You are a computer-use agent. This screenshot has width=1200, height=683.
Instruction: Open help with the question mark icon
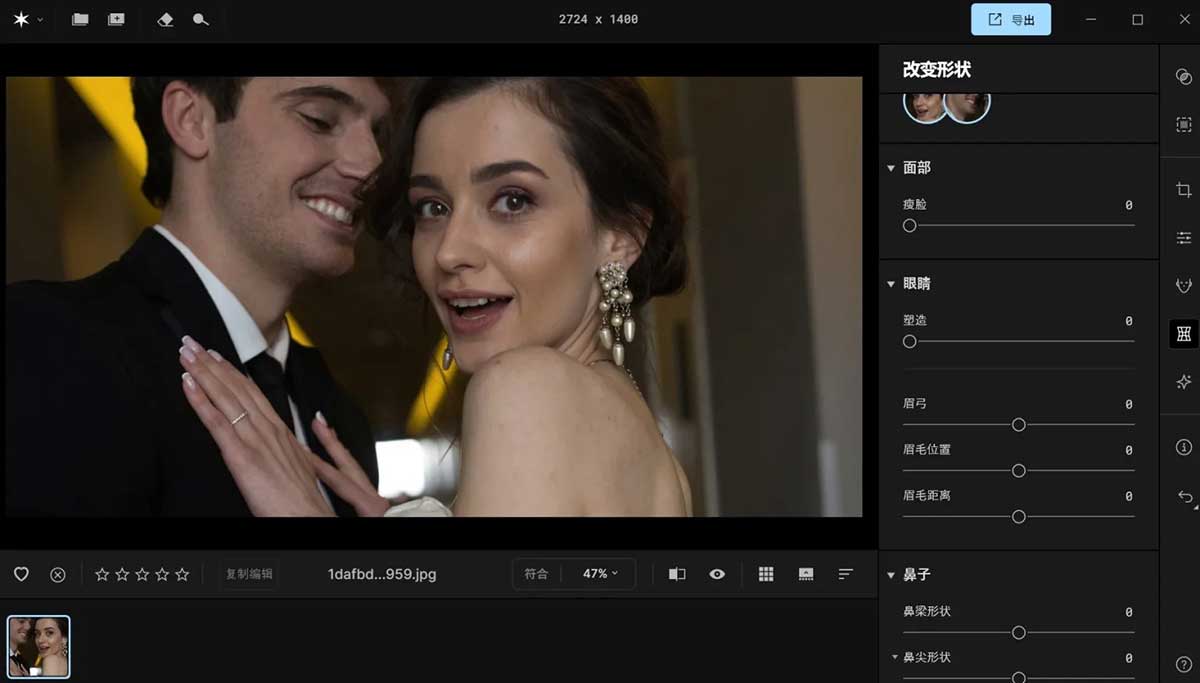point(1184,664)
